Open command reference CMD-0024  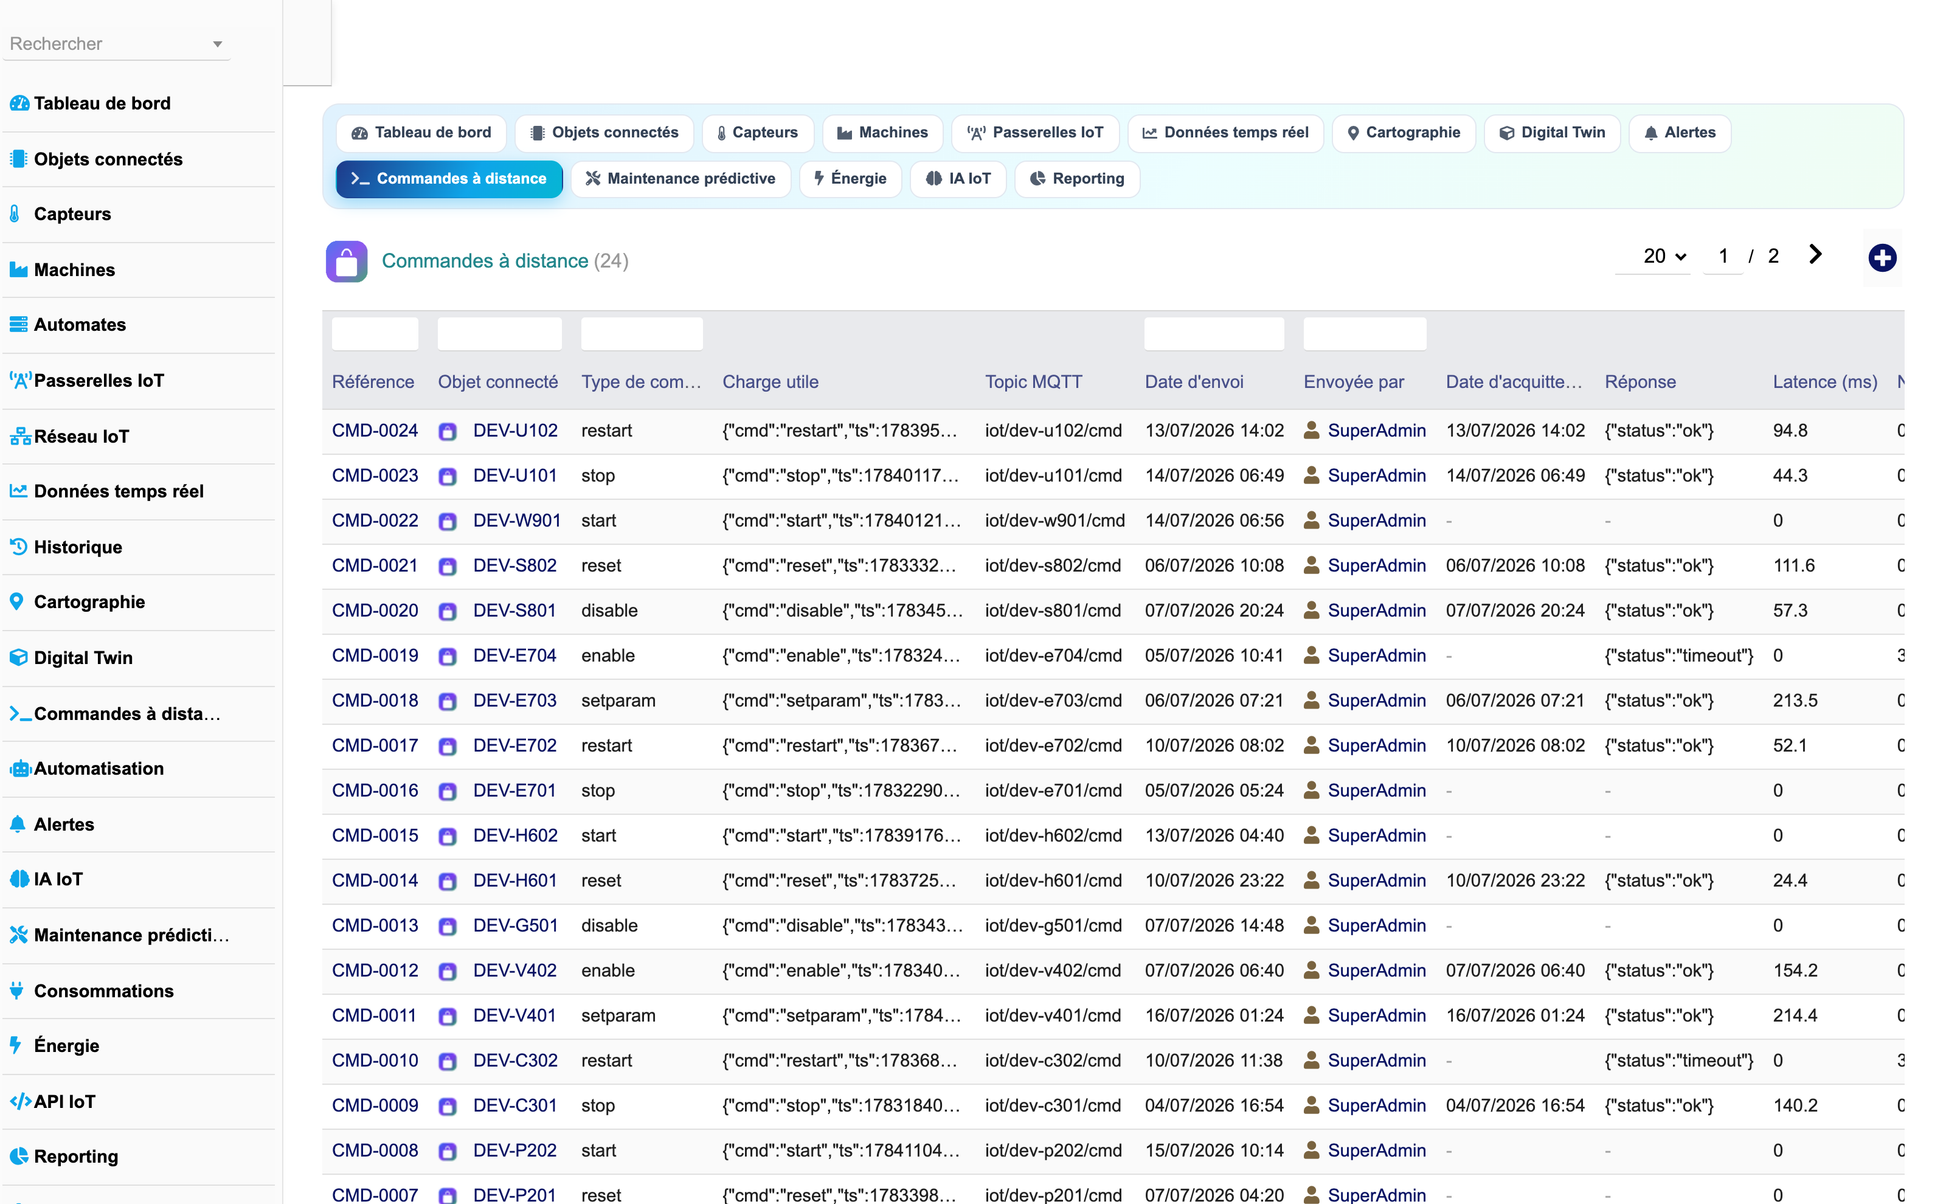click(375, 431)
